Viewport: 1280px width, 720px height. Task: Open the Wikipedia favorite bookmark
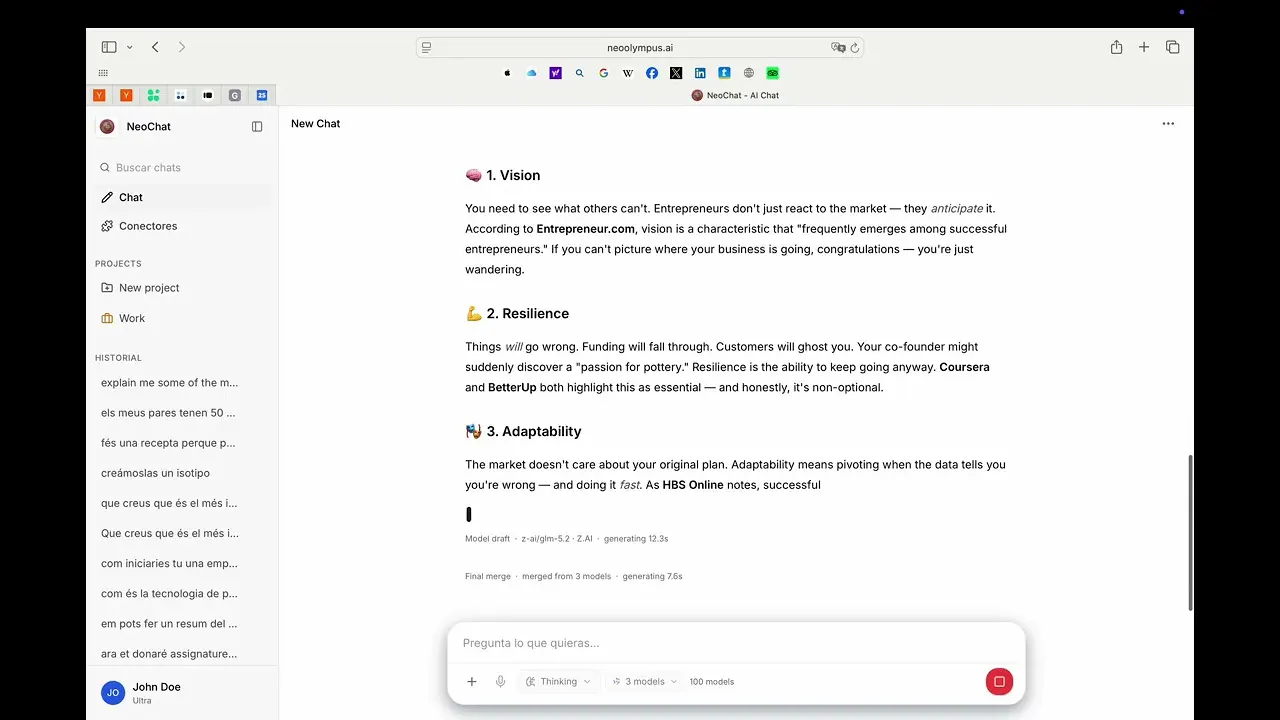coord(628,73)
